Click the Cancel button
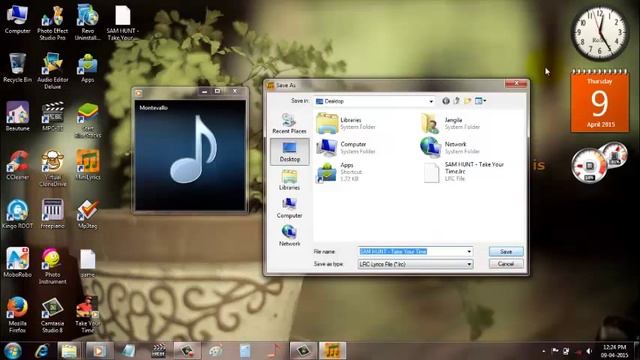The height and width of the screenshot is (360, 640). point(506,264)
